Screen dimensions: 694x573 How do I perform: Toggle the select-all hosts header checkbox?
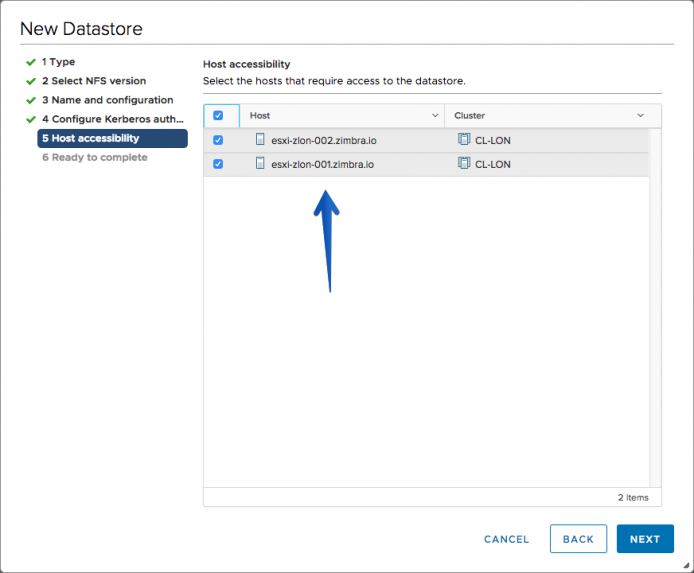click(x=218, y=115)
